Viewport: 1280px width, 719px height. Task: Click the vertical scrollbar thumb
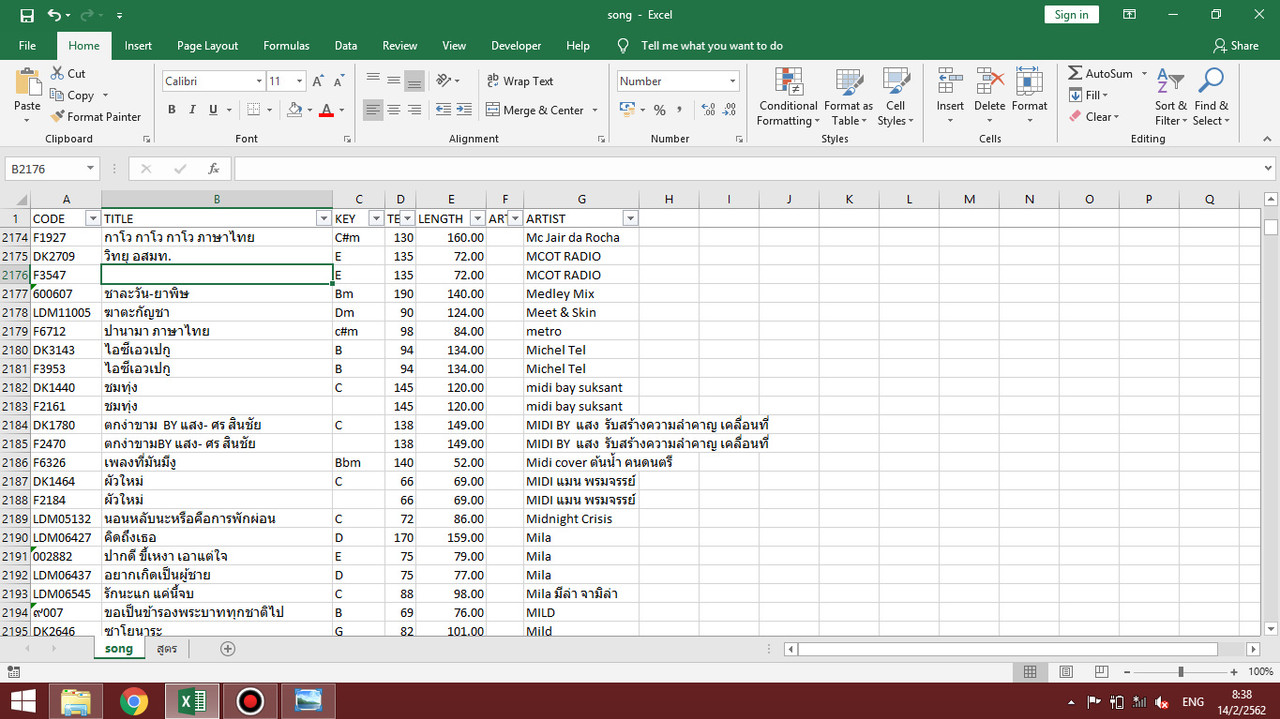[x=1270, y=228]
